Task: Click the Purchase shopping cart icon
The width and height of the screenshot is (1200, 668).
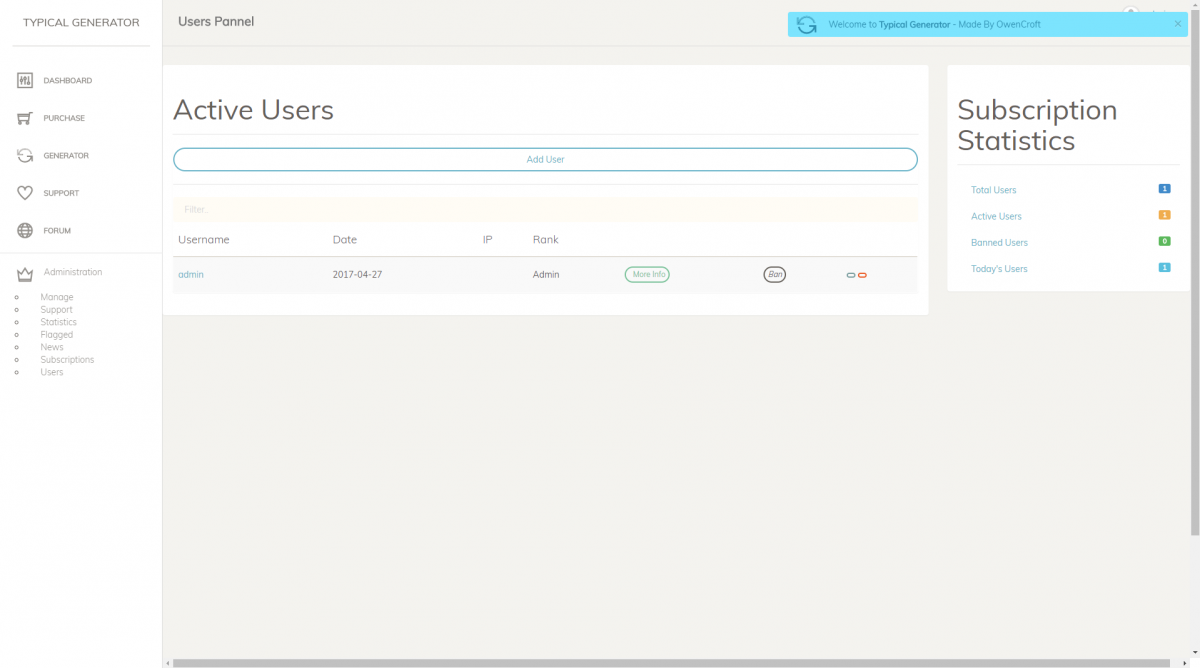Action: click(25, 118)
